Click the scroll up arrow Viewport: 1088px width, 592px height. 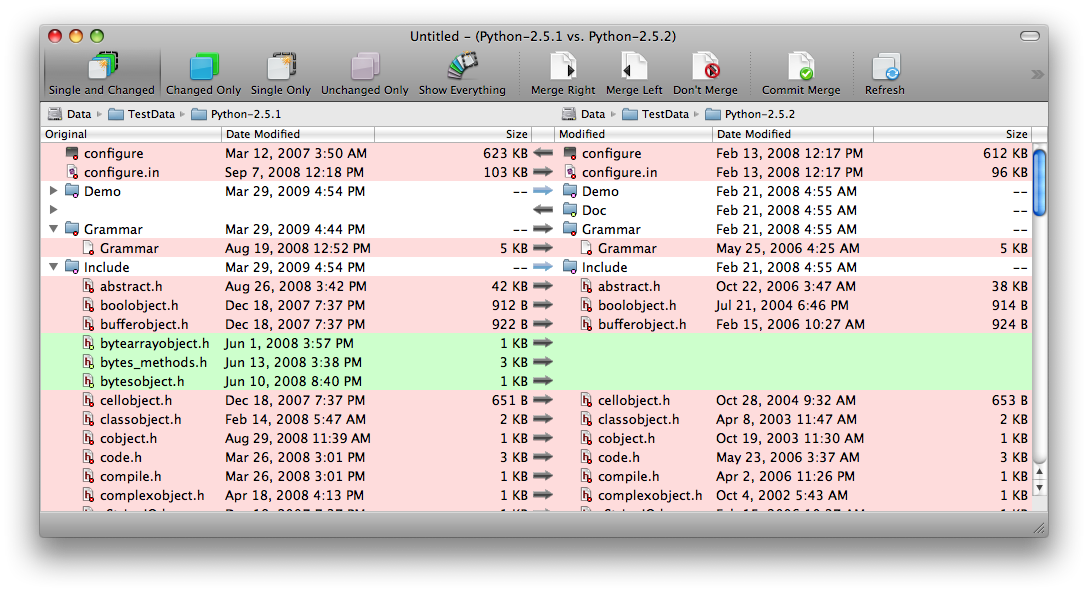(x=1039, y=471)
